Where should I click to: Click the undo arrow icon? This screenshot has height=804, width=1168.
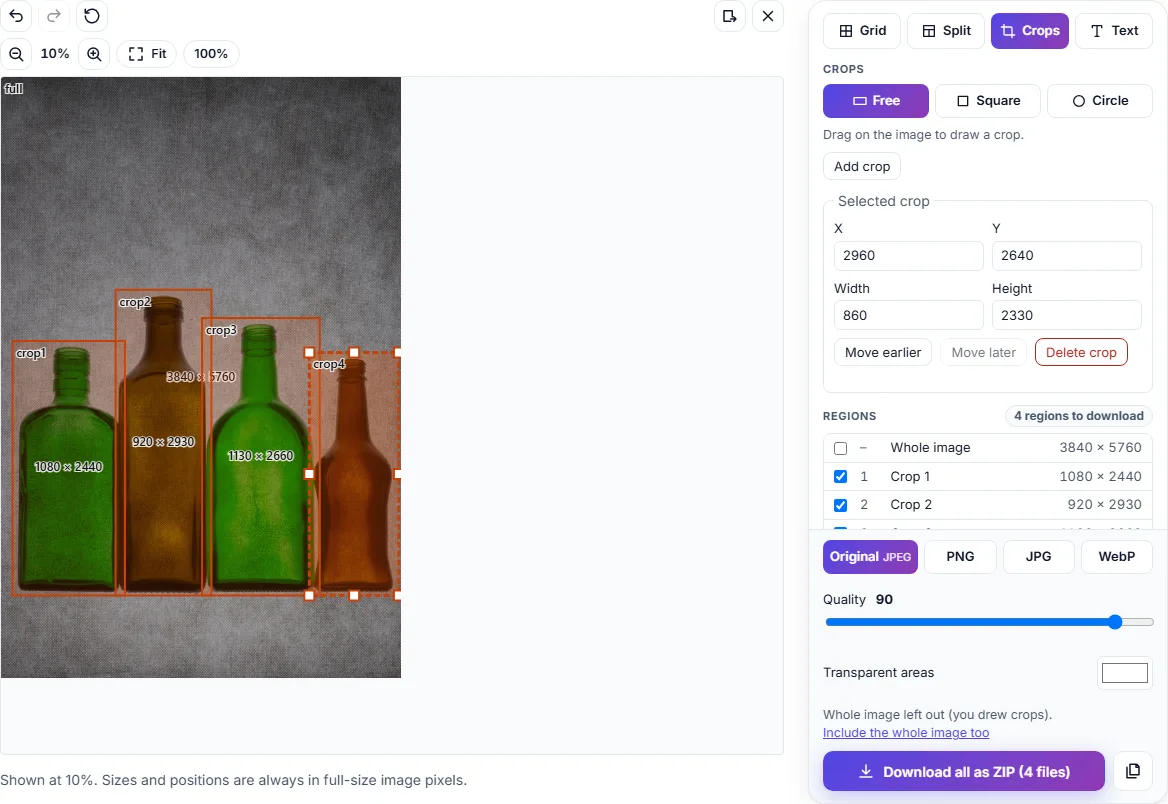[x=16, y=16]
